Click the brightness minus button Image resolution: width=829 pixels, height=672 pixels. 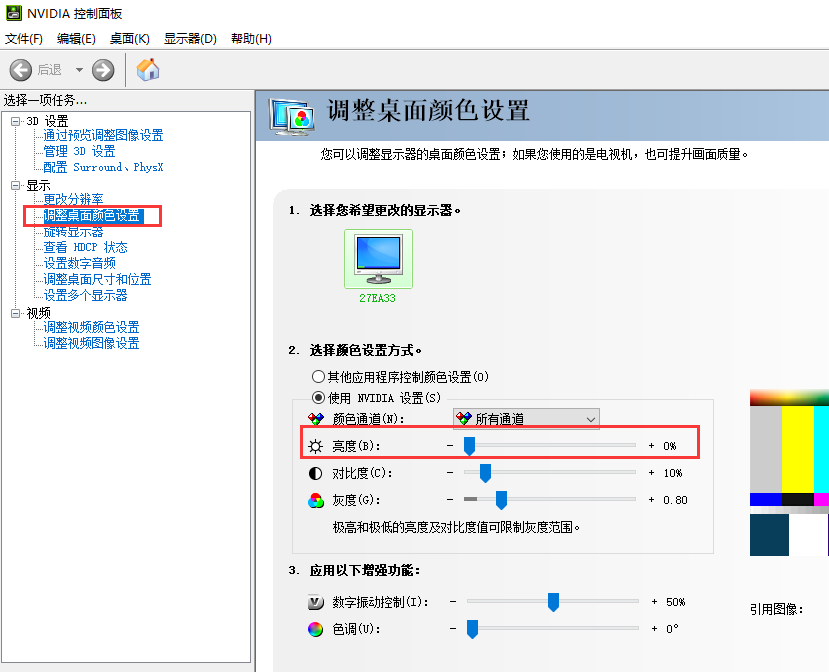pos(450,446)
